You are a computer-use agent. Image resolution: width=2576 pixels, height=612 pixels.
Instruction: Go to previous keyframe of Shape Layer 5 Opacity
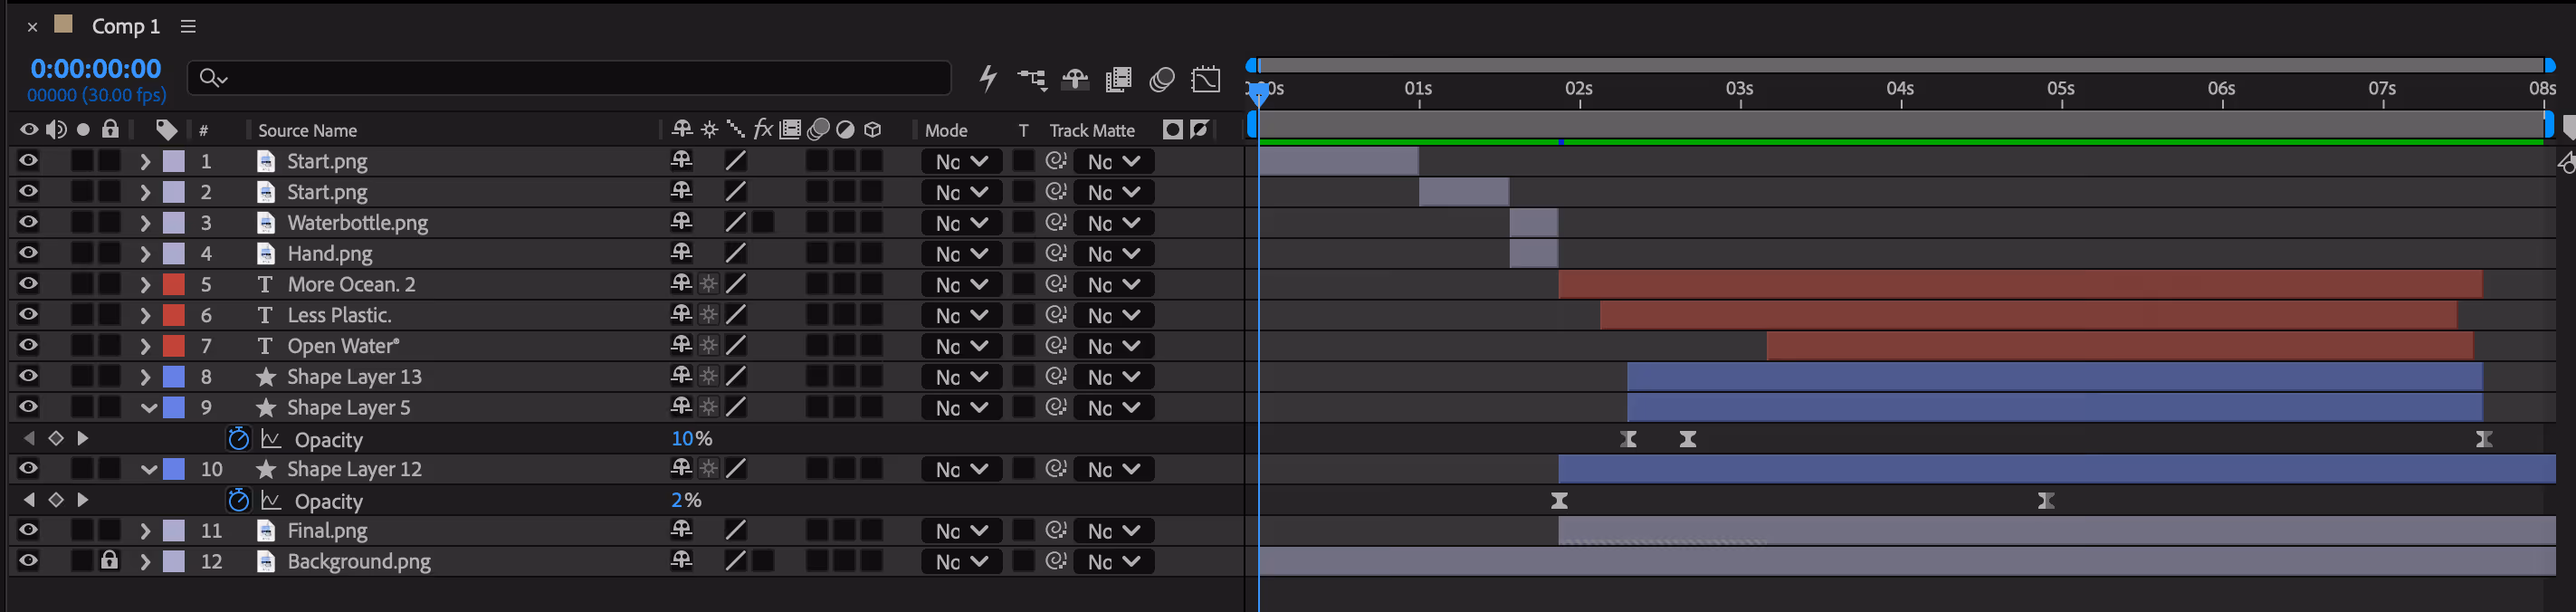29,438
